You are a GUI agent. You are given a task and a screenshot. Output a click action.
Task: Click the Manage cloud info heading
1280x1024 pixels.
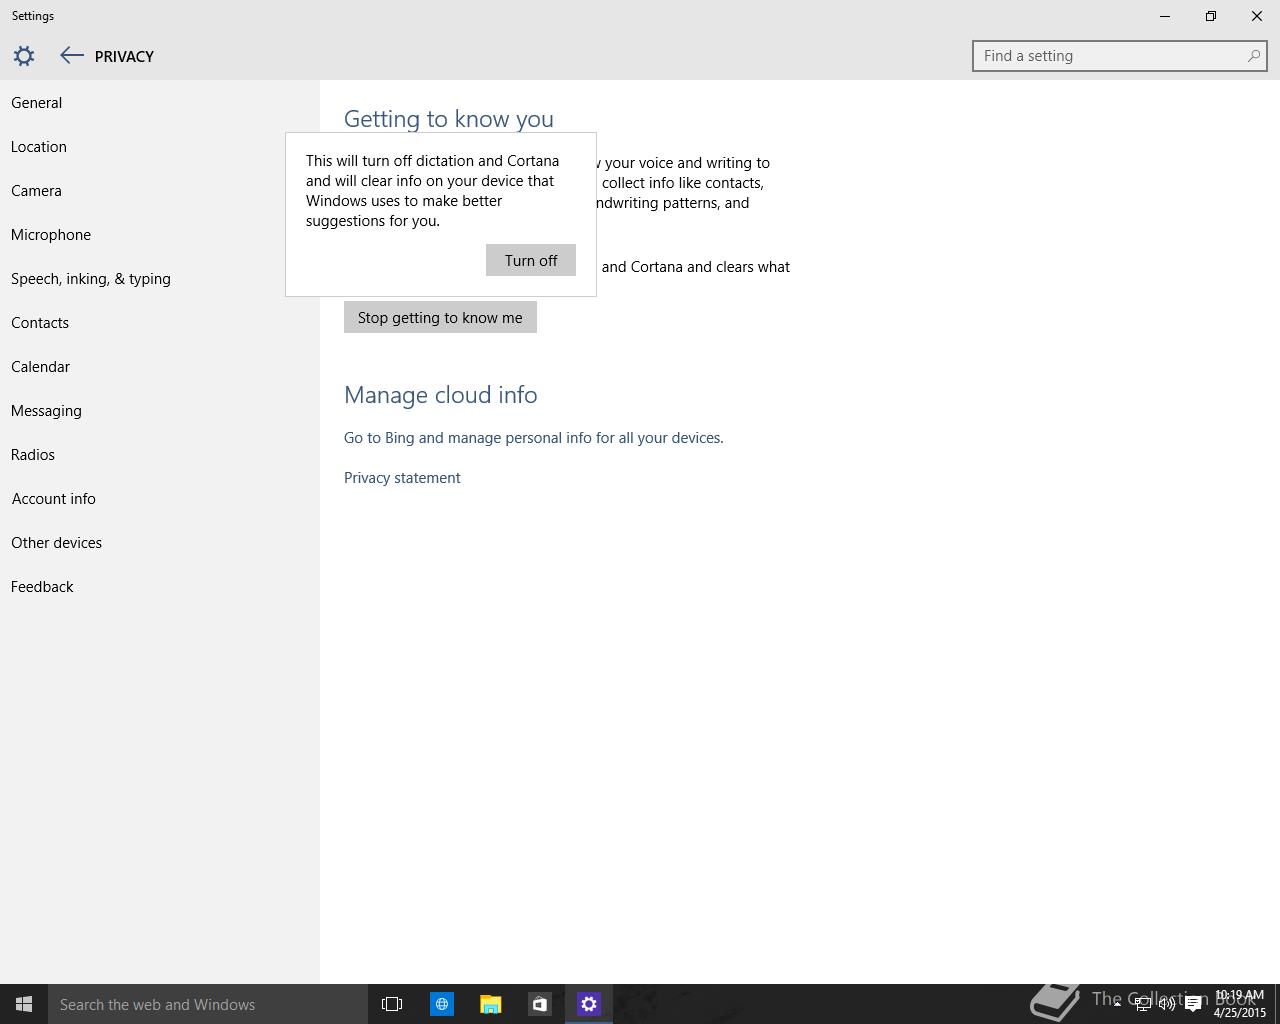click(441, 395)
